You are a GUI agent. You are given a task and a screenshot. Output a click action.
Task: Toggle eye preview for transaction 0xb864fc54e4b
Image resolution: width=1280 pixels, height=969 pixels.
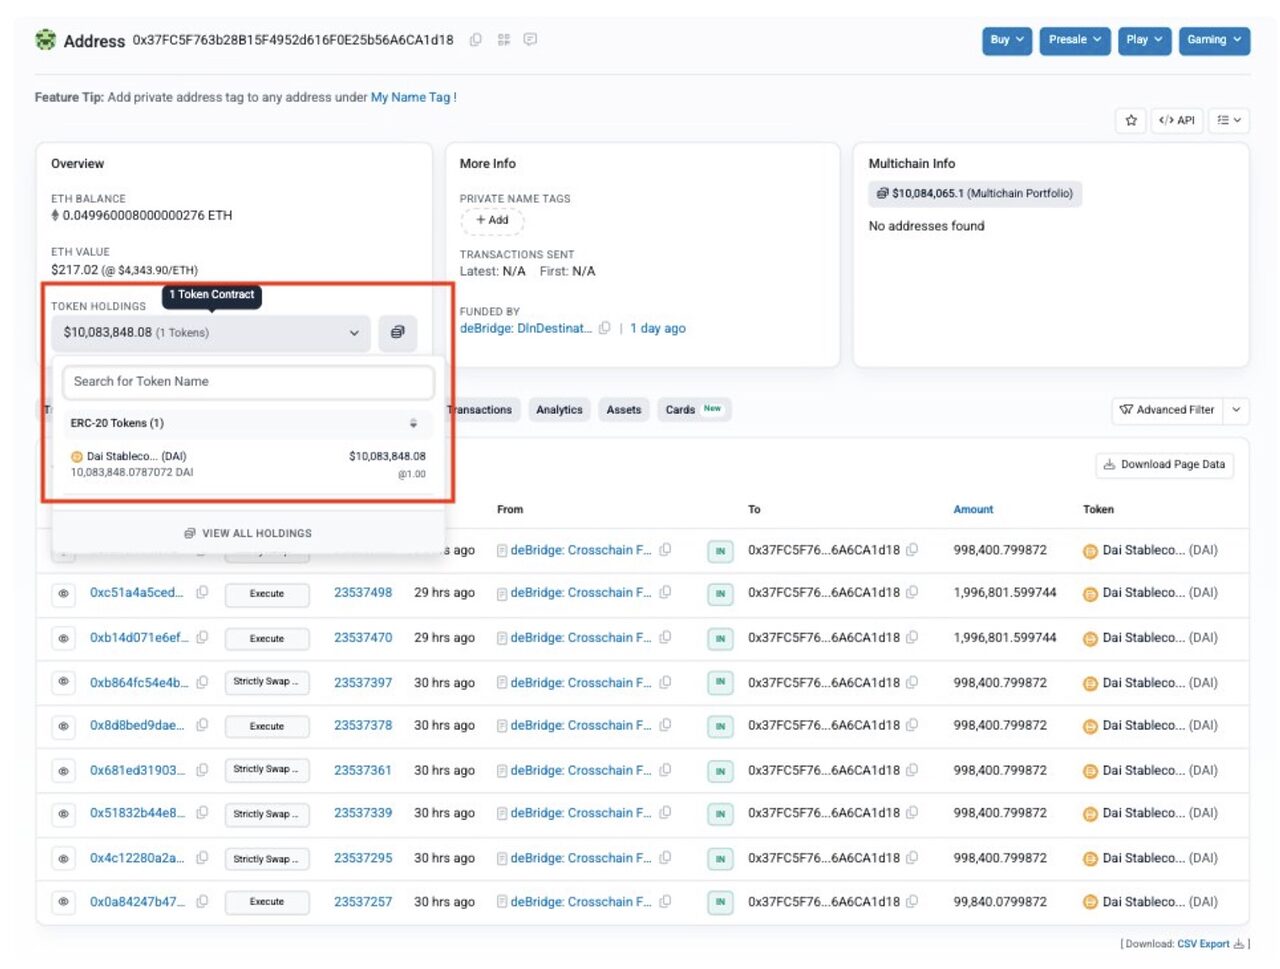tap(64, 682)
